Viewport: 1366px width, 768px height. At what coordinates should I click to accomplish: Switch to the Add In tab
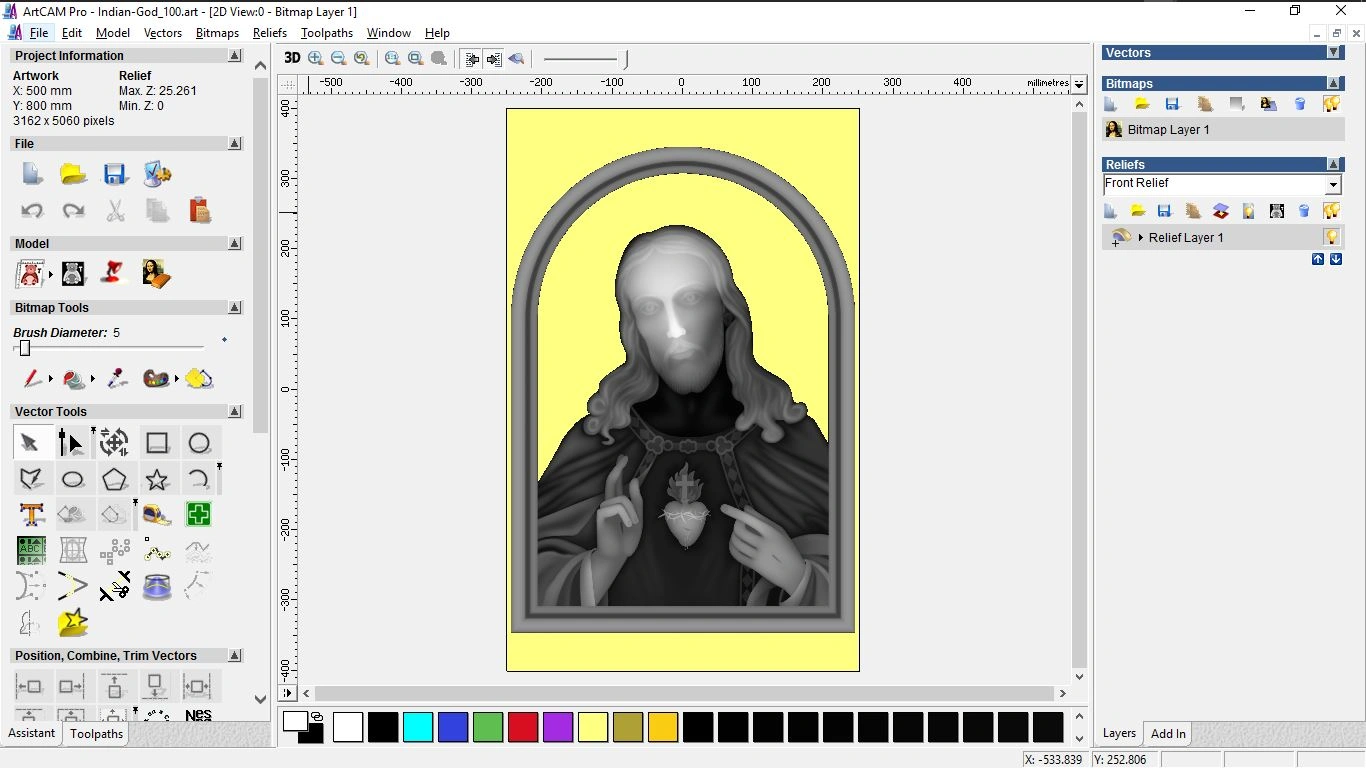coord(1167,734)
